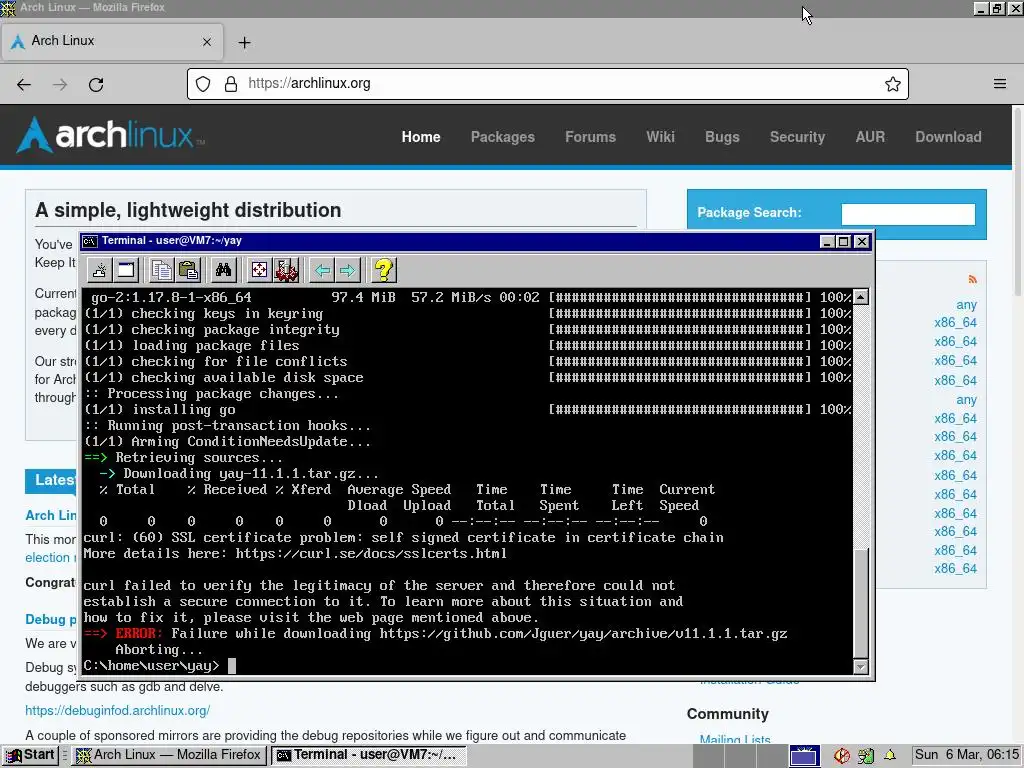Open the notification bell tray icon
The height and width of the screenshot is (768, 1024).
[889, 755]
